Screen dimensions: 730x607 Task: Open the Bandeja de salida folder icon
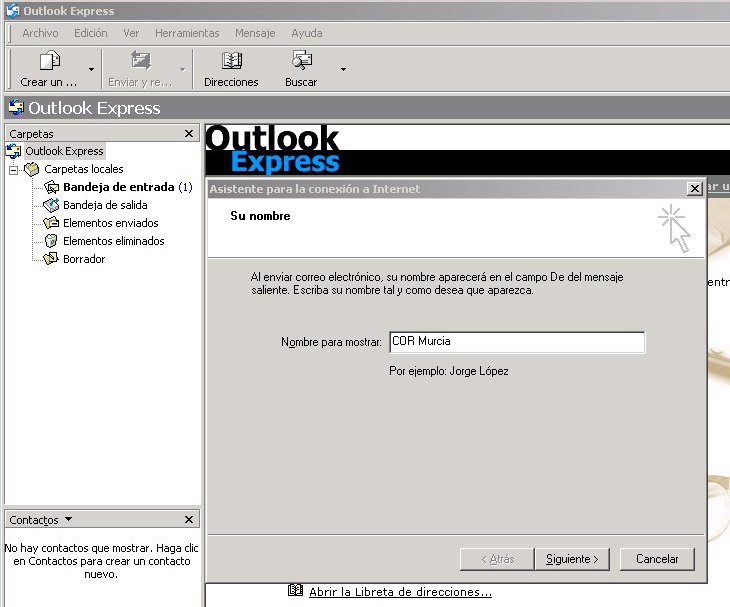51,205
